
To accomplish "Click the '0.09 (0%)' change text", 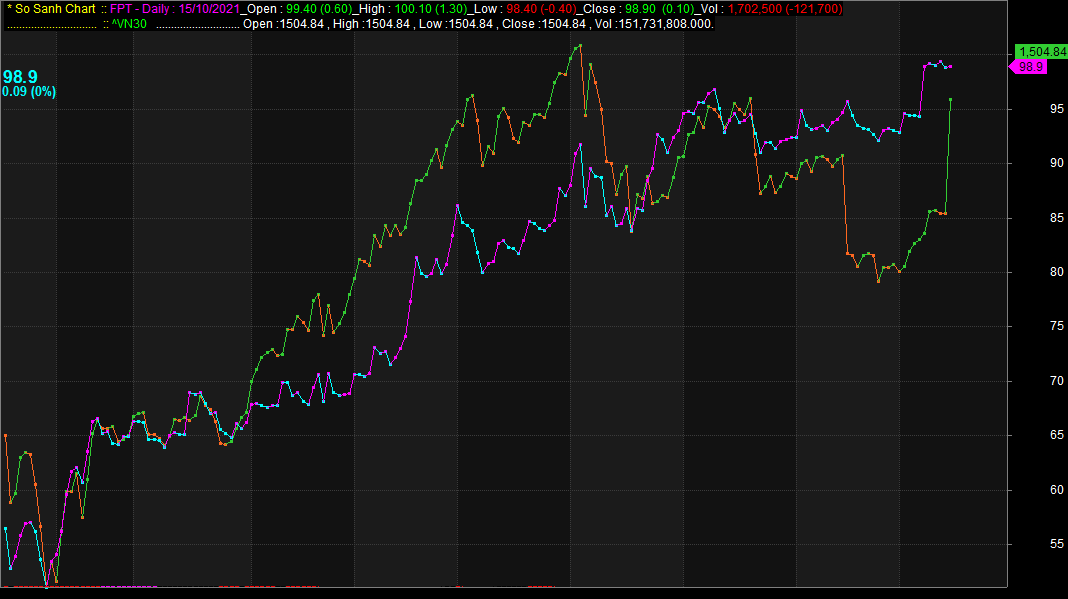I will click(29, 91).
